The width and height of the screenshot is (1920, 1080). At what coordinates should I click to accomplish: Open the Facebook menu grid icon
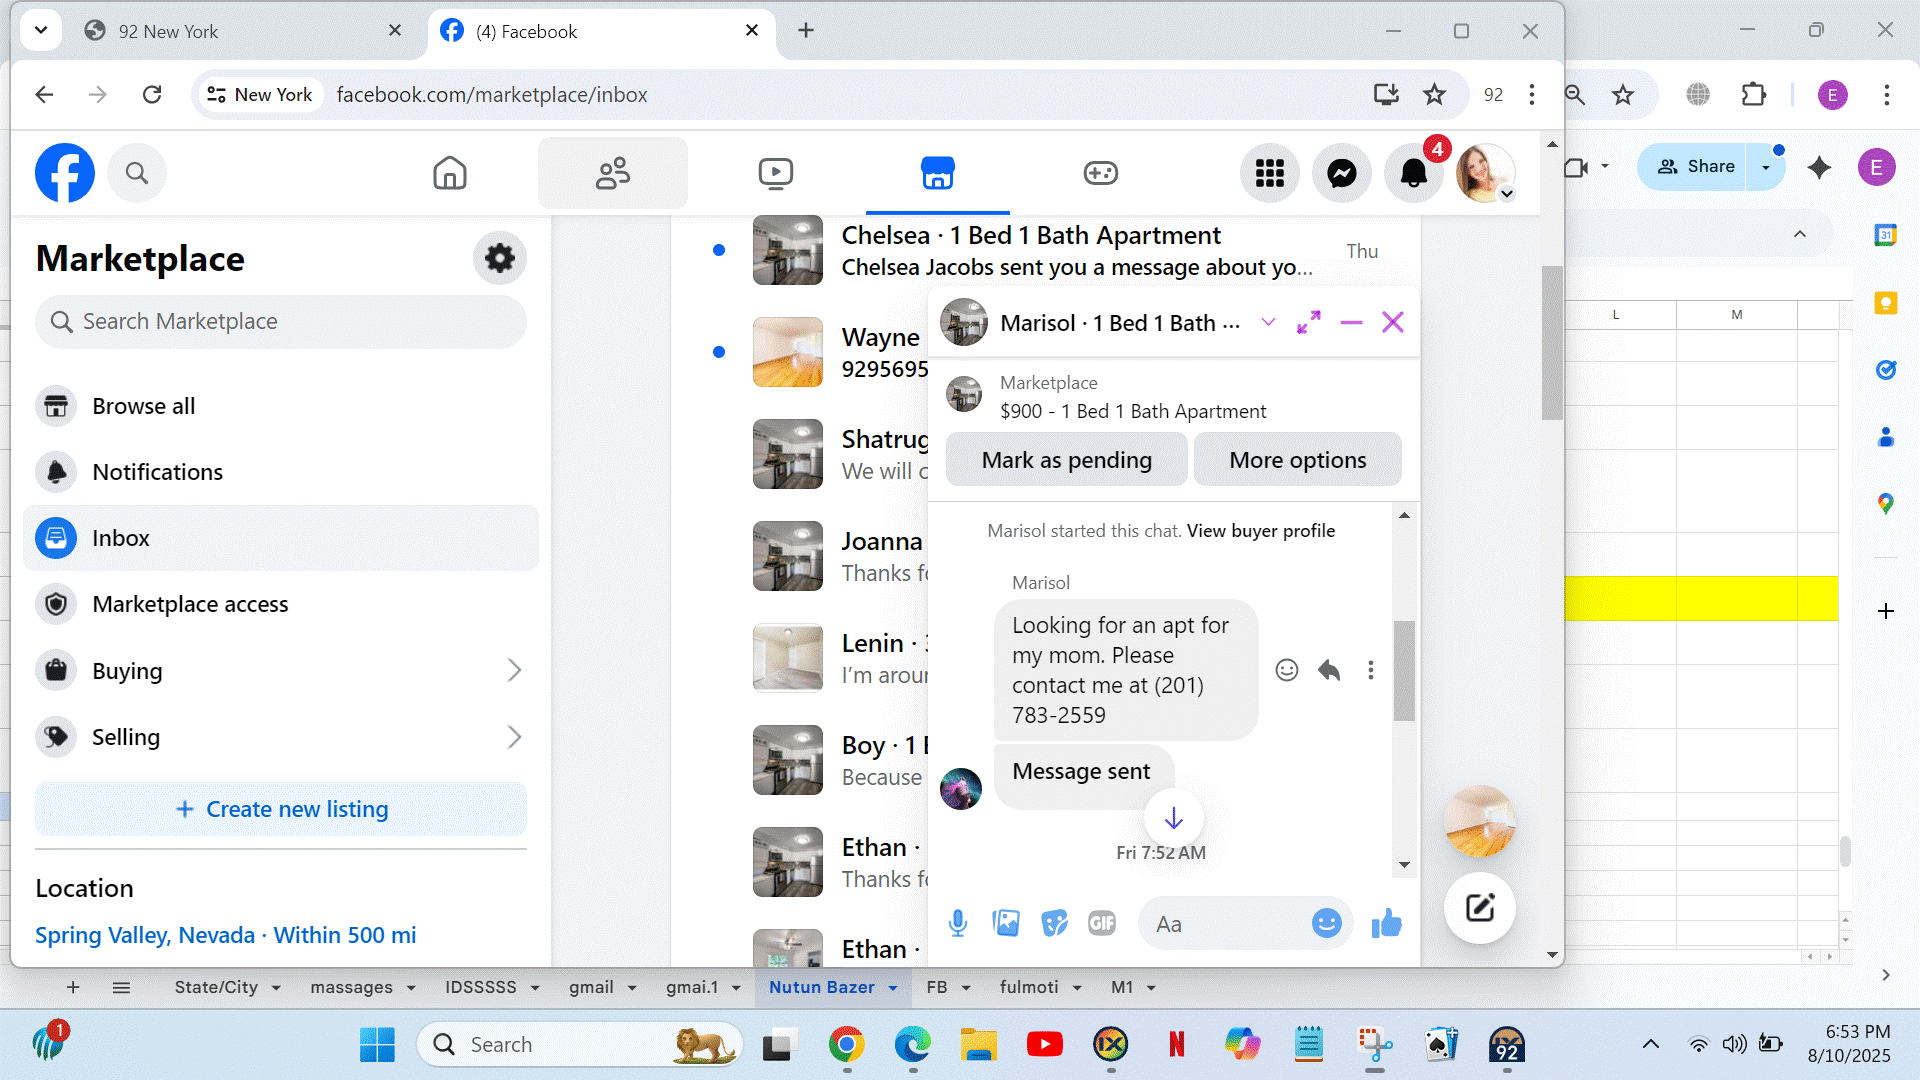tap(1269, 173)
